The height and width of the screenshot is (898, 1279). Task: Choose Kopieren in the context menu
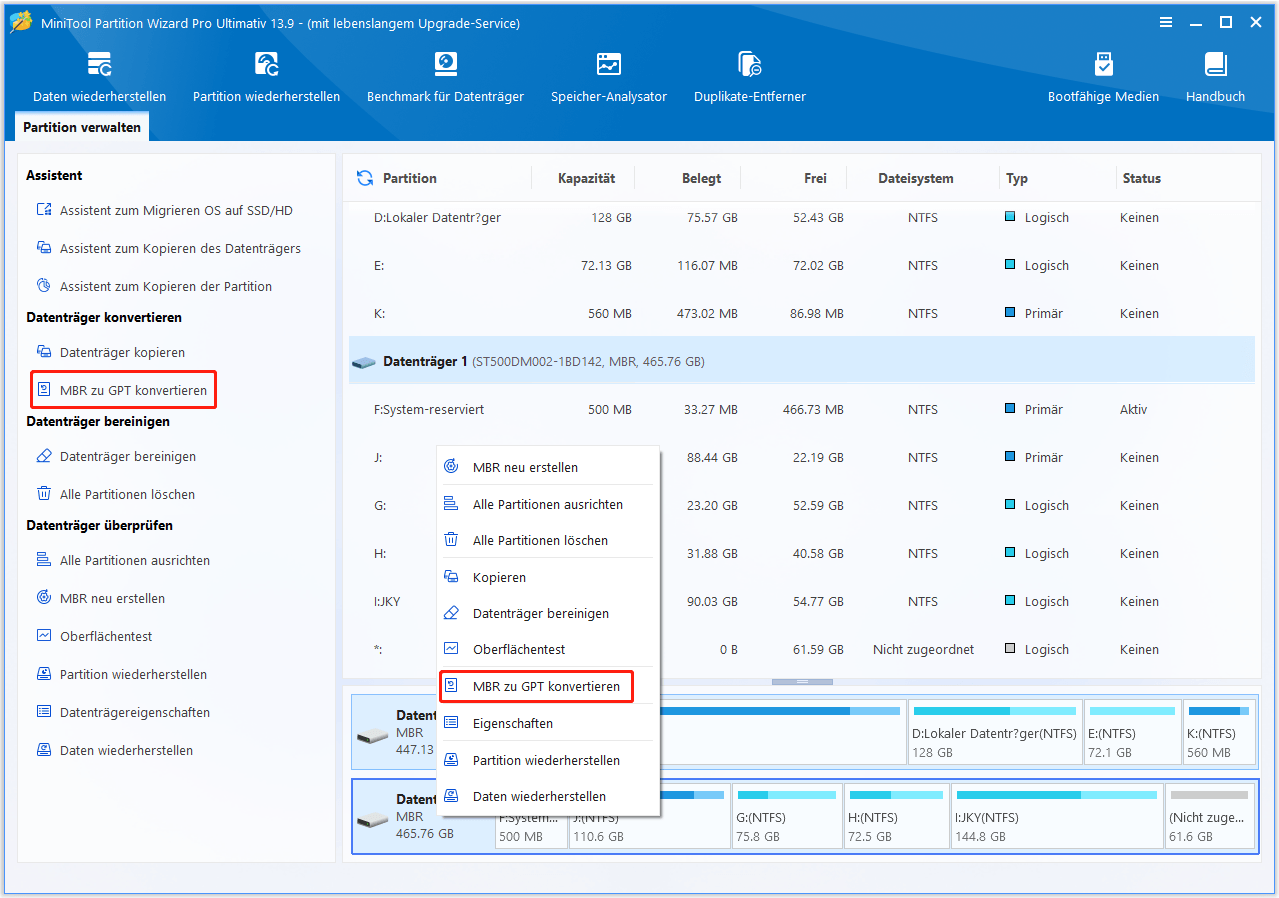tap(548, 578)
